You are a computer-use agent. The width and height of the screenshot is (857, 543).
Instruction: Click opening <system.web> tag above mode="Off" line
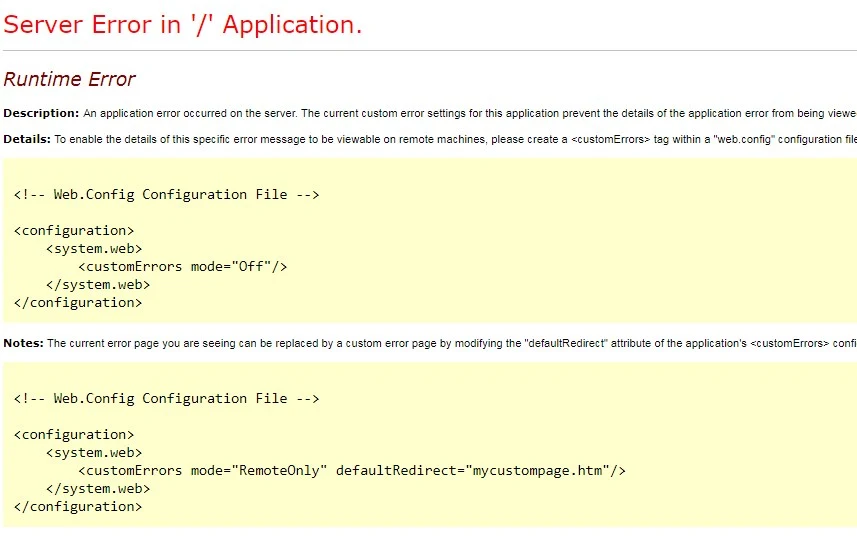click(94, 249)
